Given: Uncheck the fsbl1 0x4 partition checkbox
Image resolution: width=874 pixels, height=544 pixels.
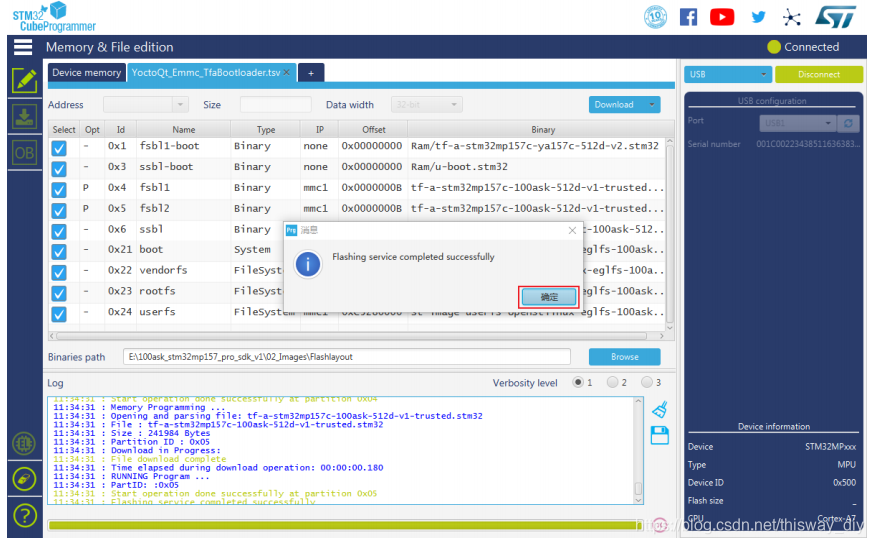Looking at the screenshot, I should point(59,190).
